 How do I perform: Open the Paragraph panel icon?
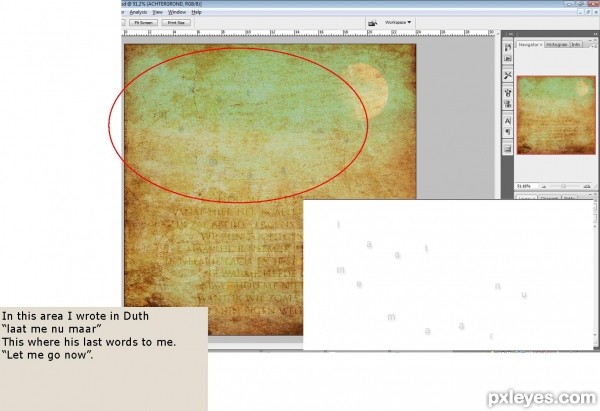(508, 132)
